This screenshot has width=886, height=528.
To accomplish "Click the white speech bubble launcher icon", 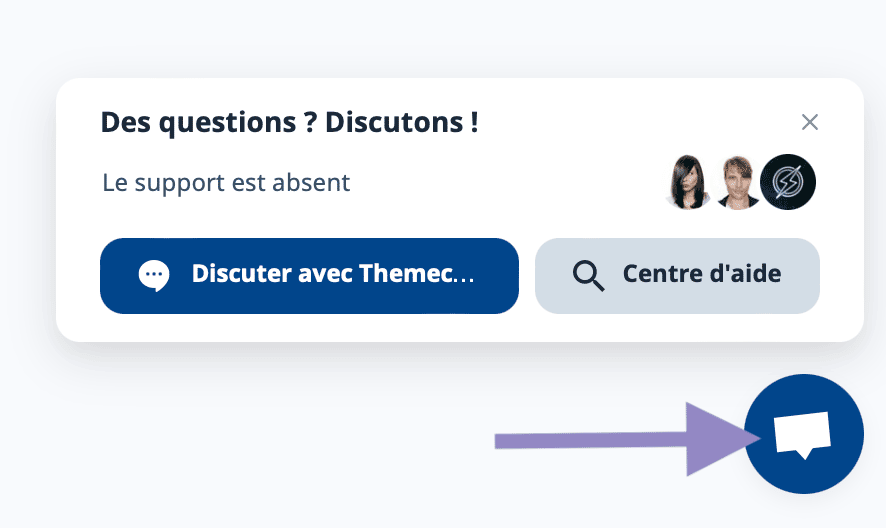I will (x=802, y=435).
